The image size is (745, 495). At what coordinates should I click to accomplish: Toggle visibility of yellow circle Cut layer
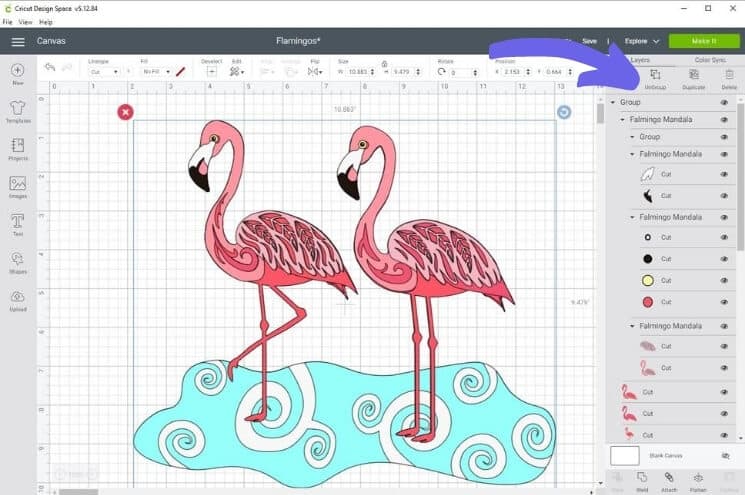coord(724,280)
